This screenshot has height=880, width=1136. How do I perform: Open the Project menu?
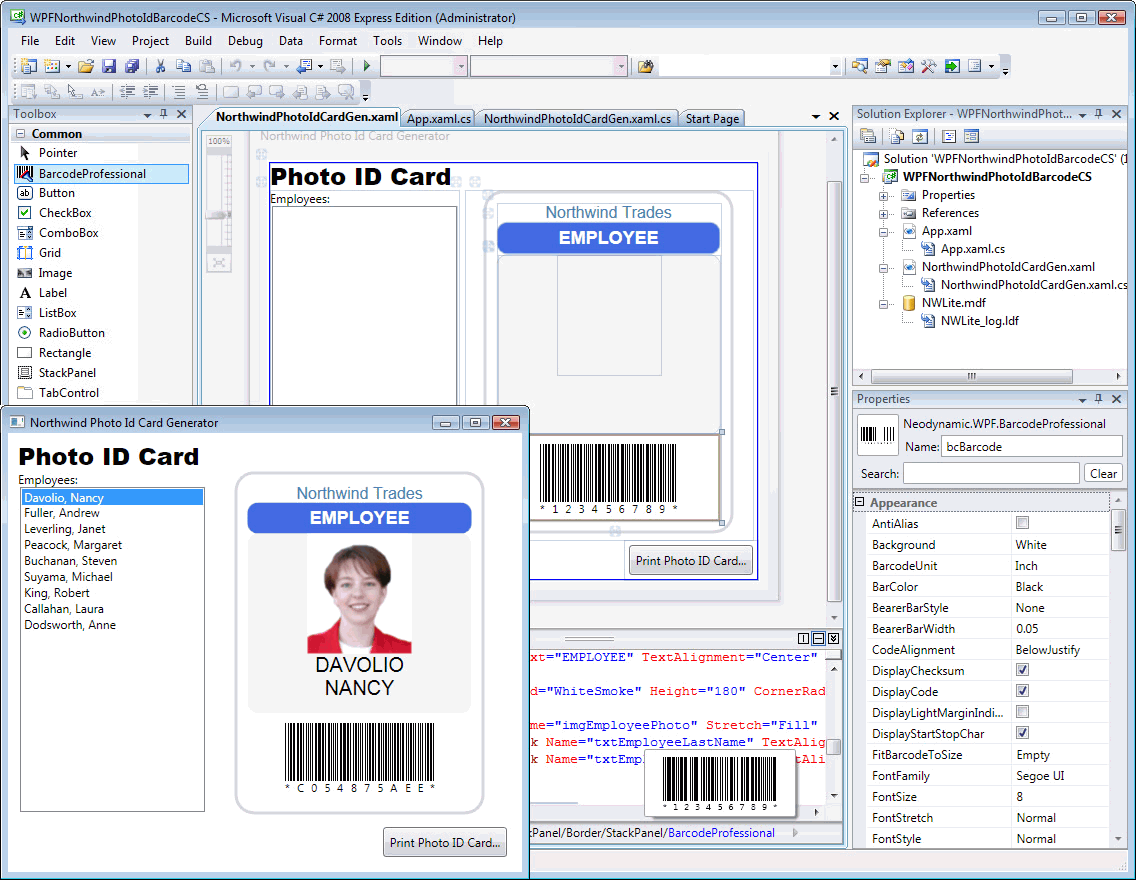click(x=150, y=41)
